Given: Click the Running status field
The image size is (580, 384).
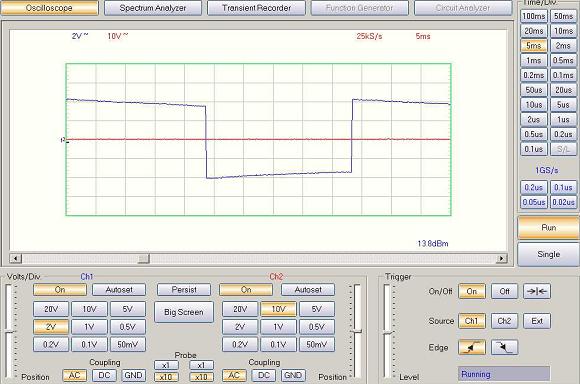Looking at the screenshot, I should 503,374.
